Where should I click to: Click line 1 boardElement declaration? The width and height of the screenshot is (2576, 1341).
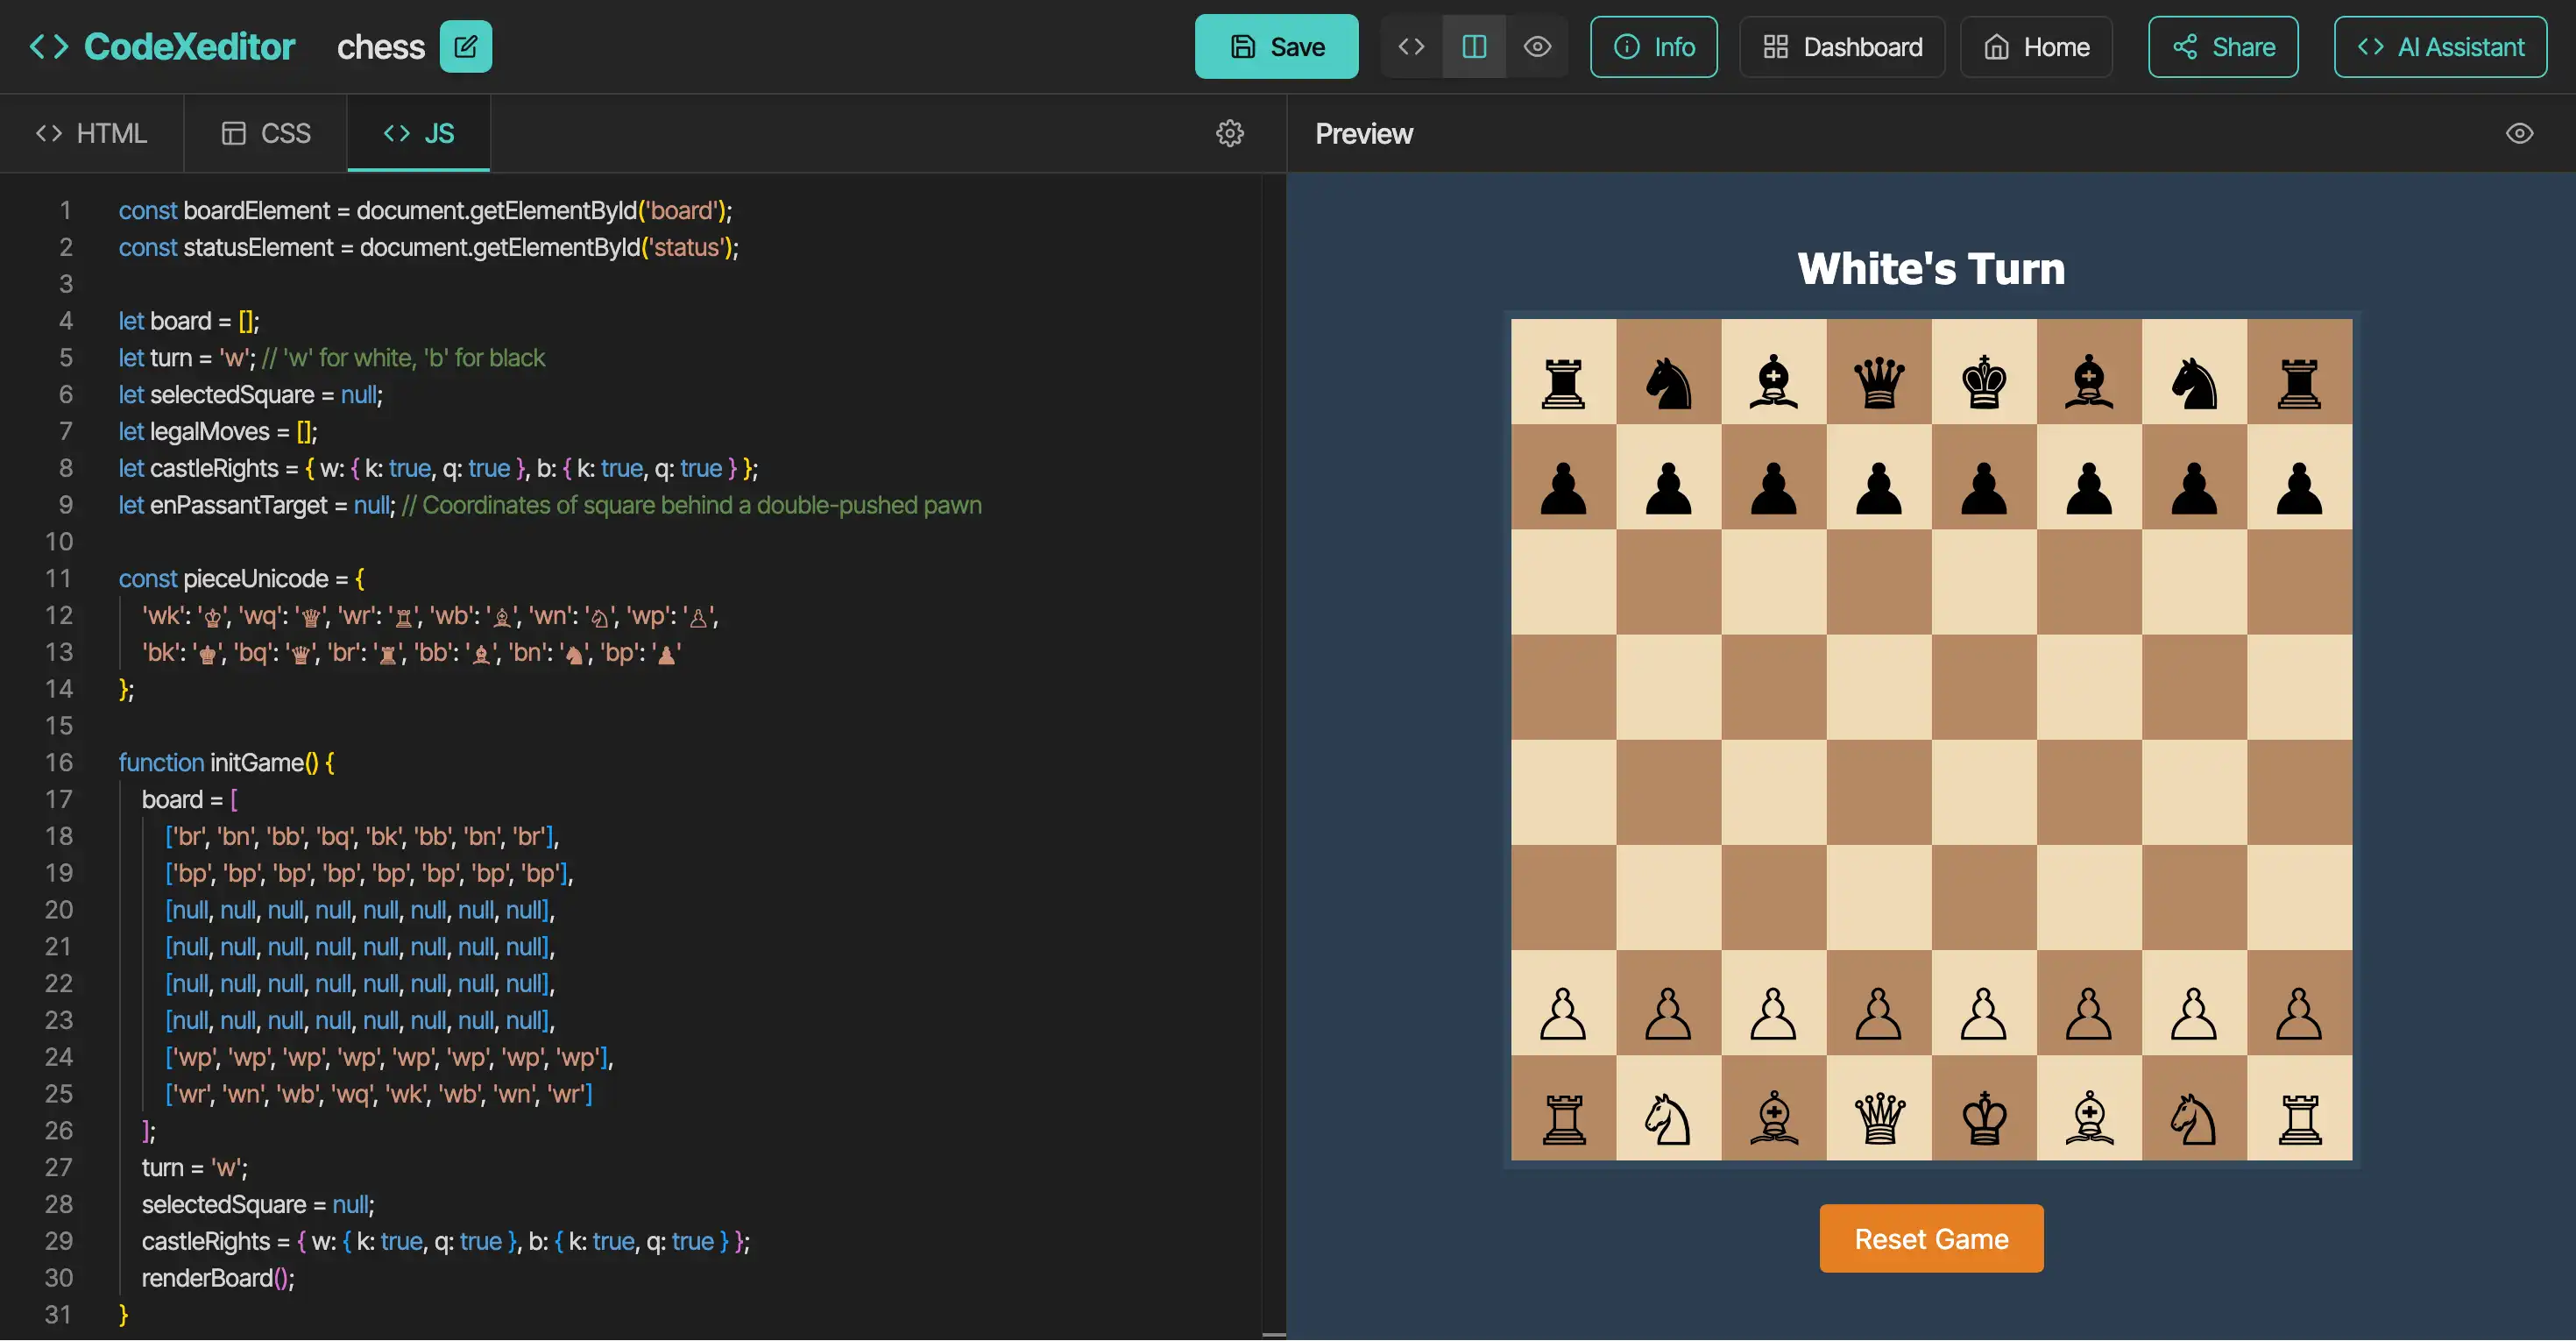coord(425,210)
